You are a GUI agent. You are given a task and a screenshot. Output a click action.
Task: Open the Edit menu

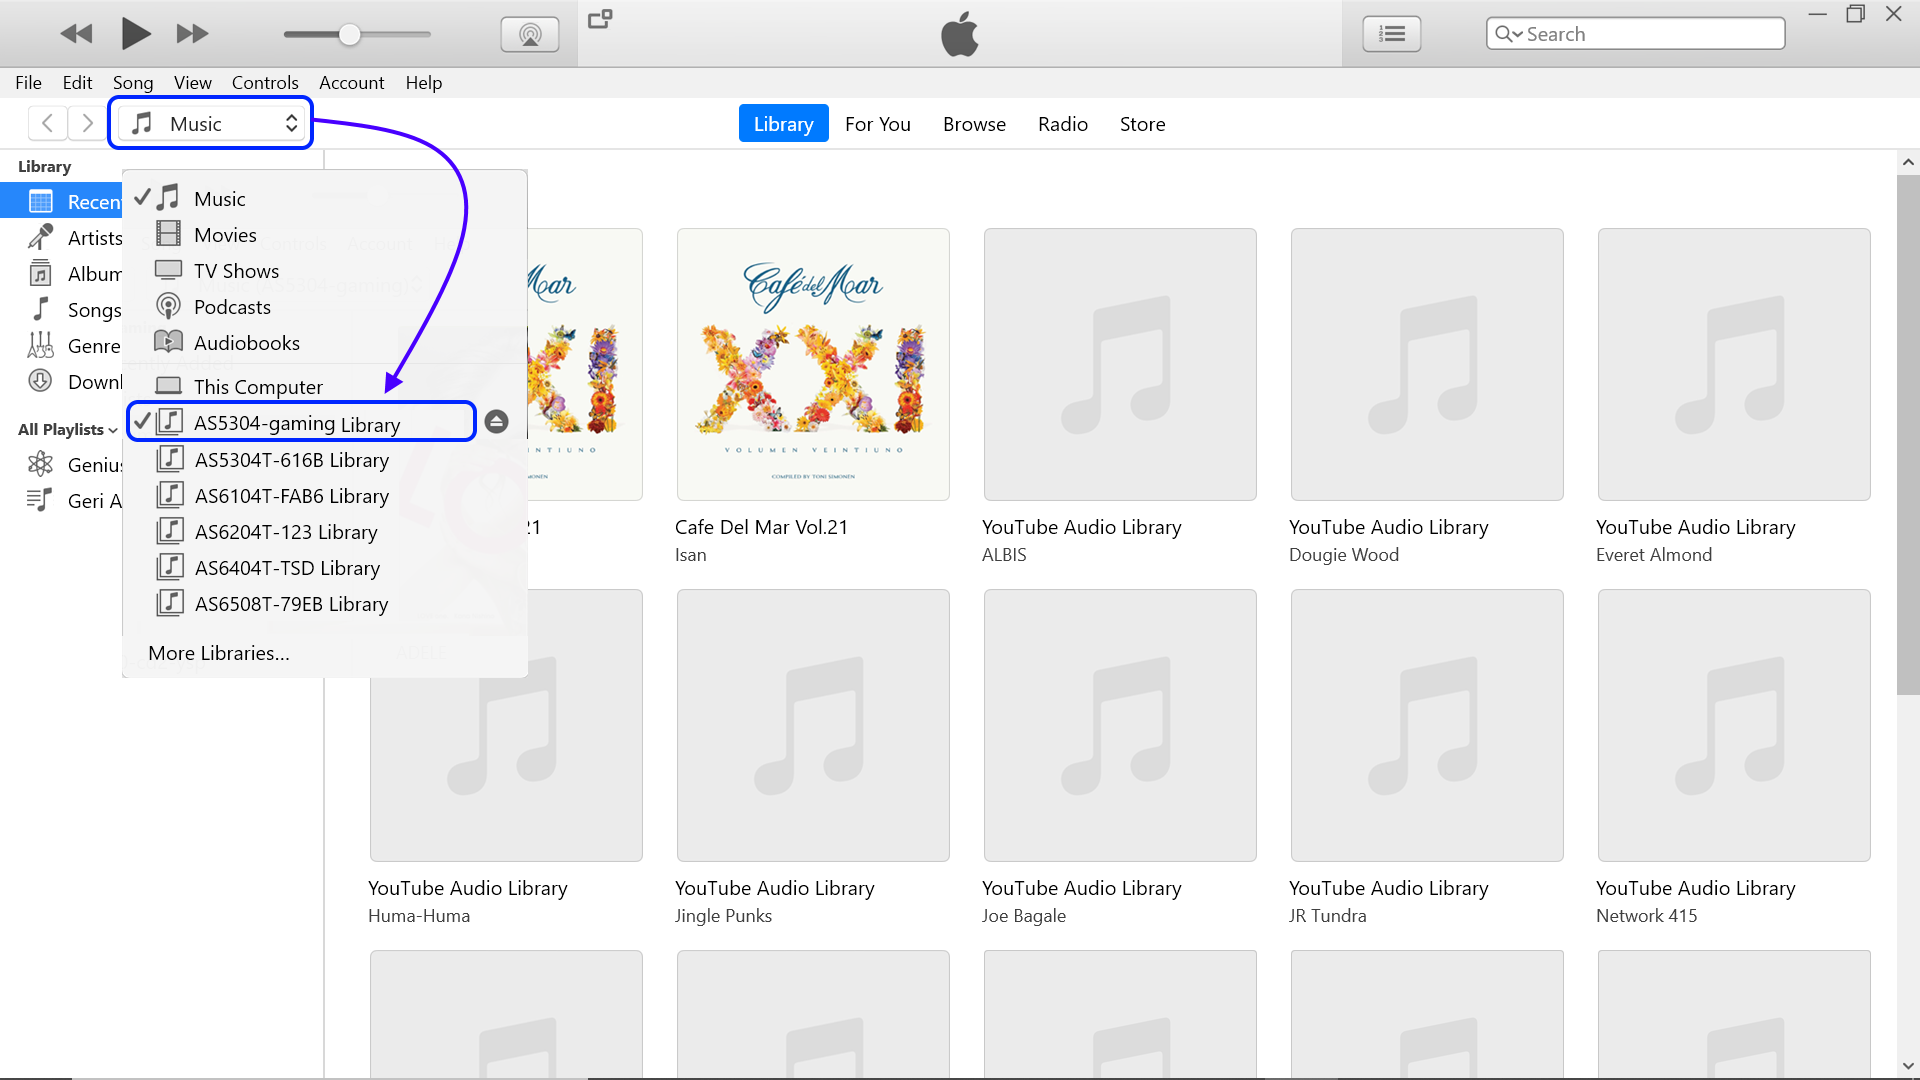77,83
